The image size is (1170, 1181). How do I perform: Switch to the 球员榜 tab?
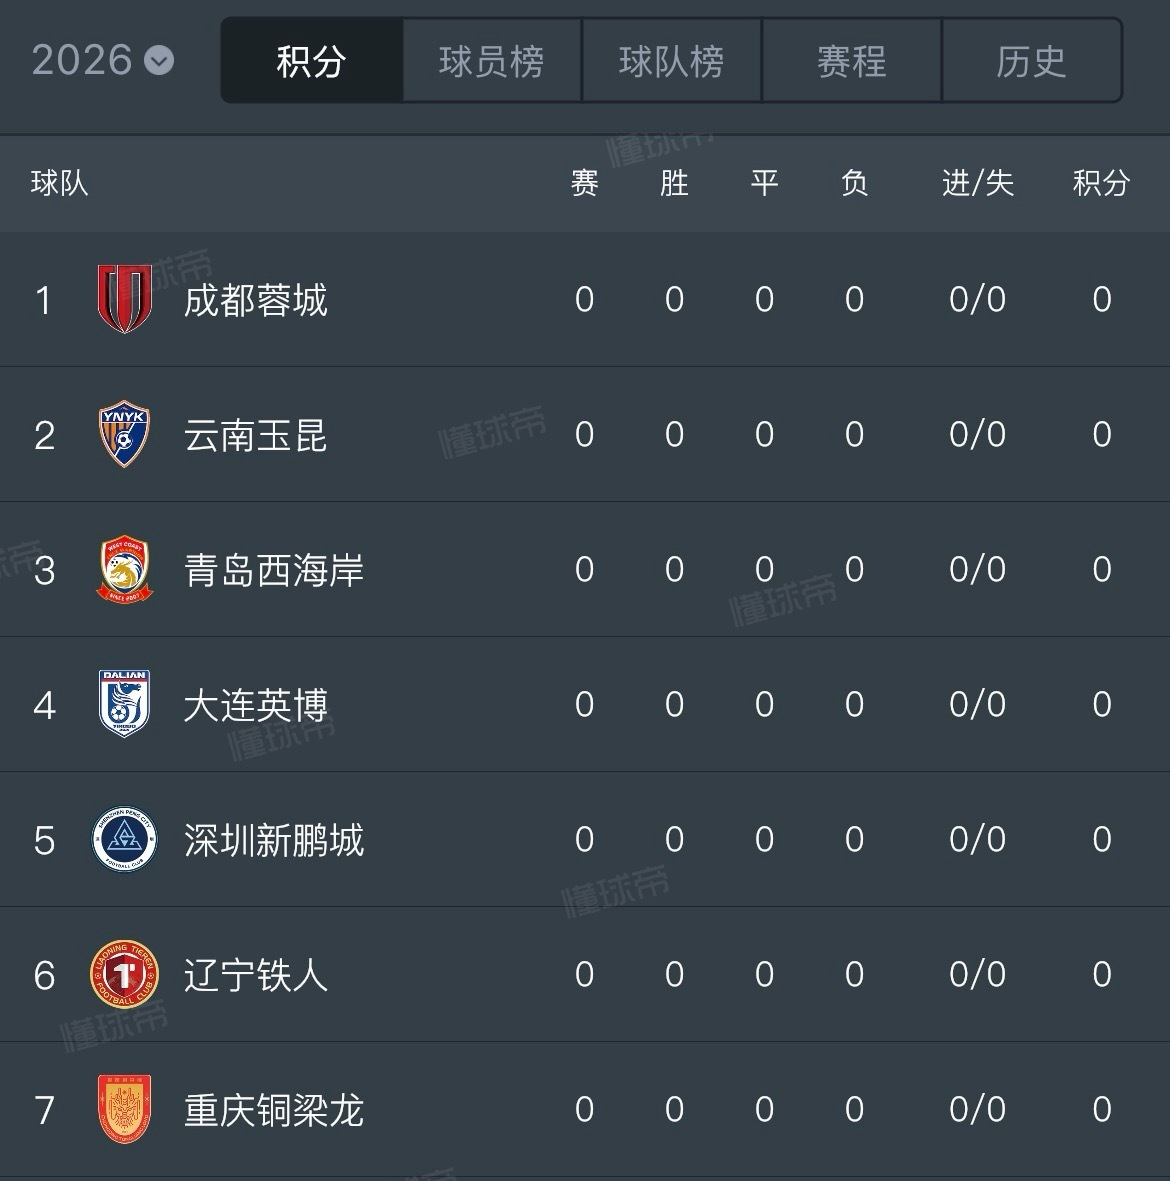(x=491, y=61)
